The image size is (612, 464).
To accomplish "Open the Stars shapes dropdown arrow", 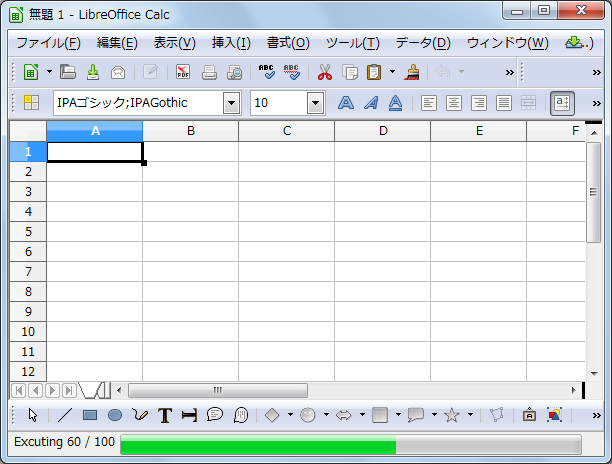I will click(470, 415).
